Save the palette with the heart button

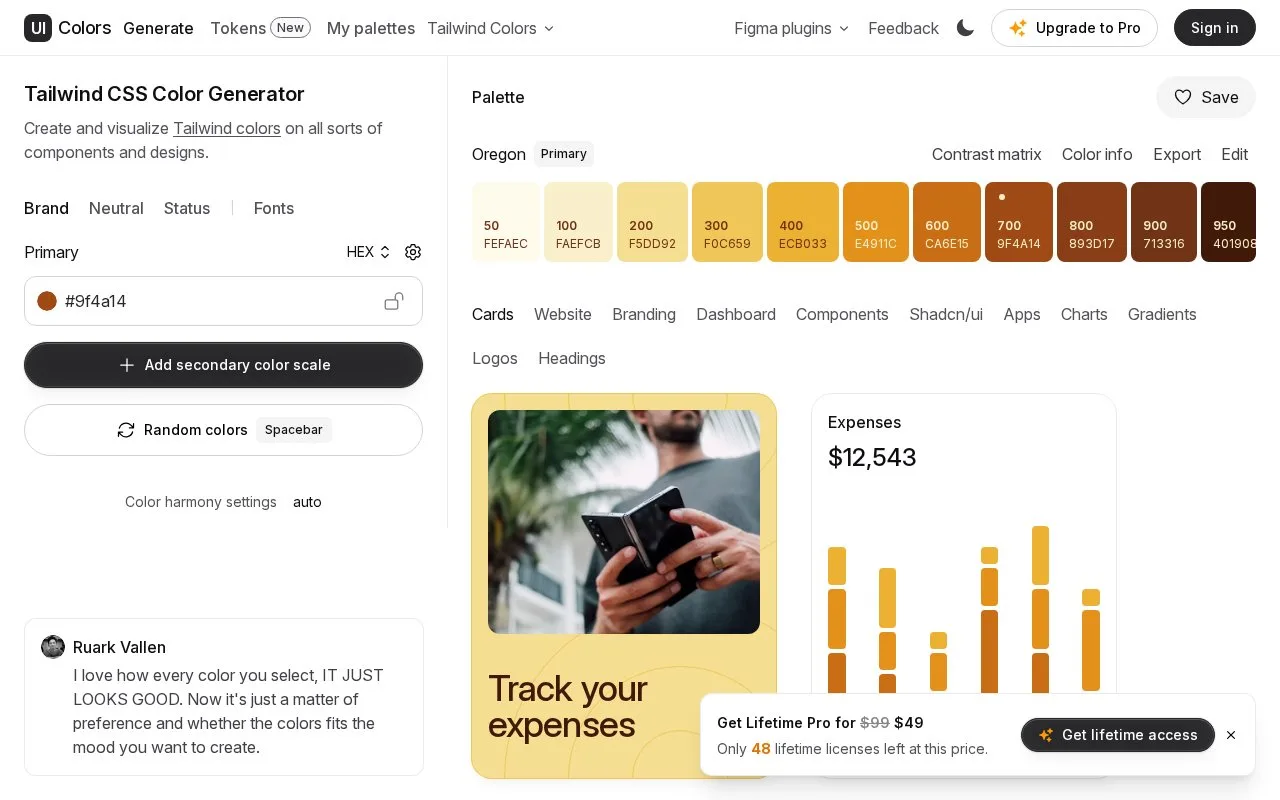(1206, 97)
